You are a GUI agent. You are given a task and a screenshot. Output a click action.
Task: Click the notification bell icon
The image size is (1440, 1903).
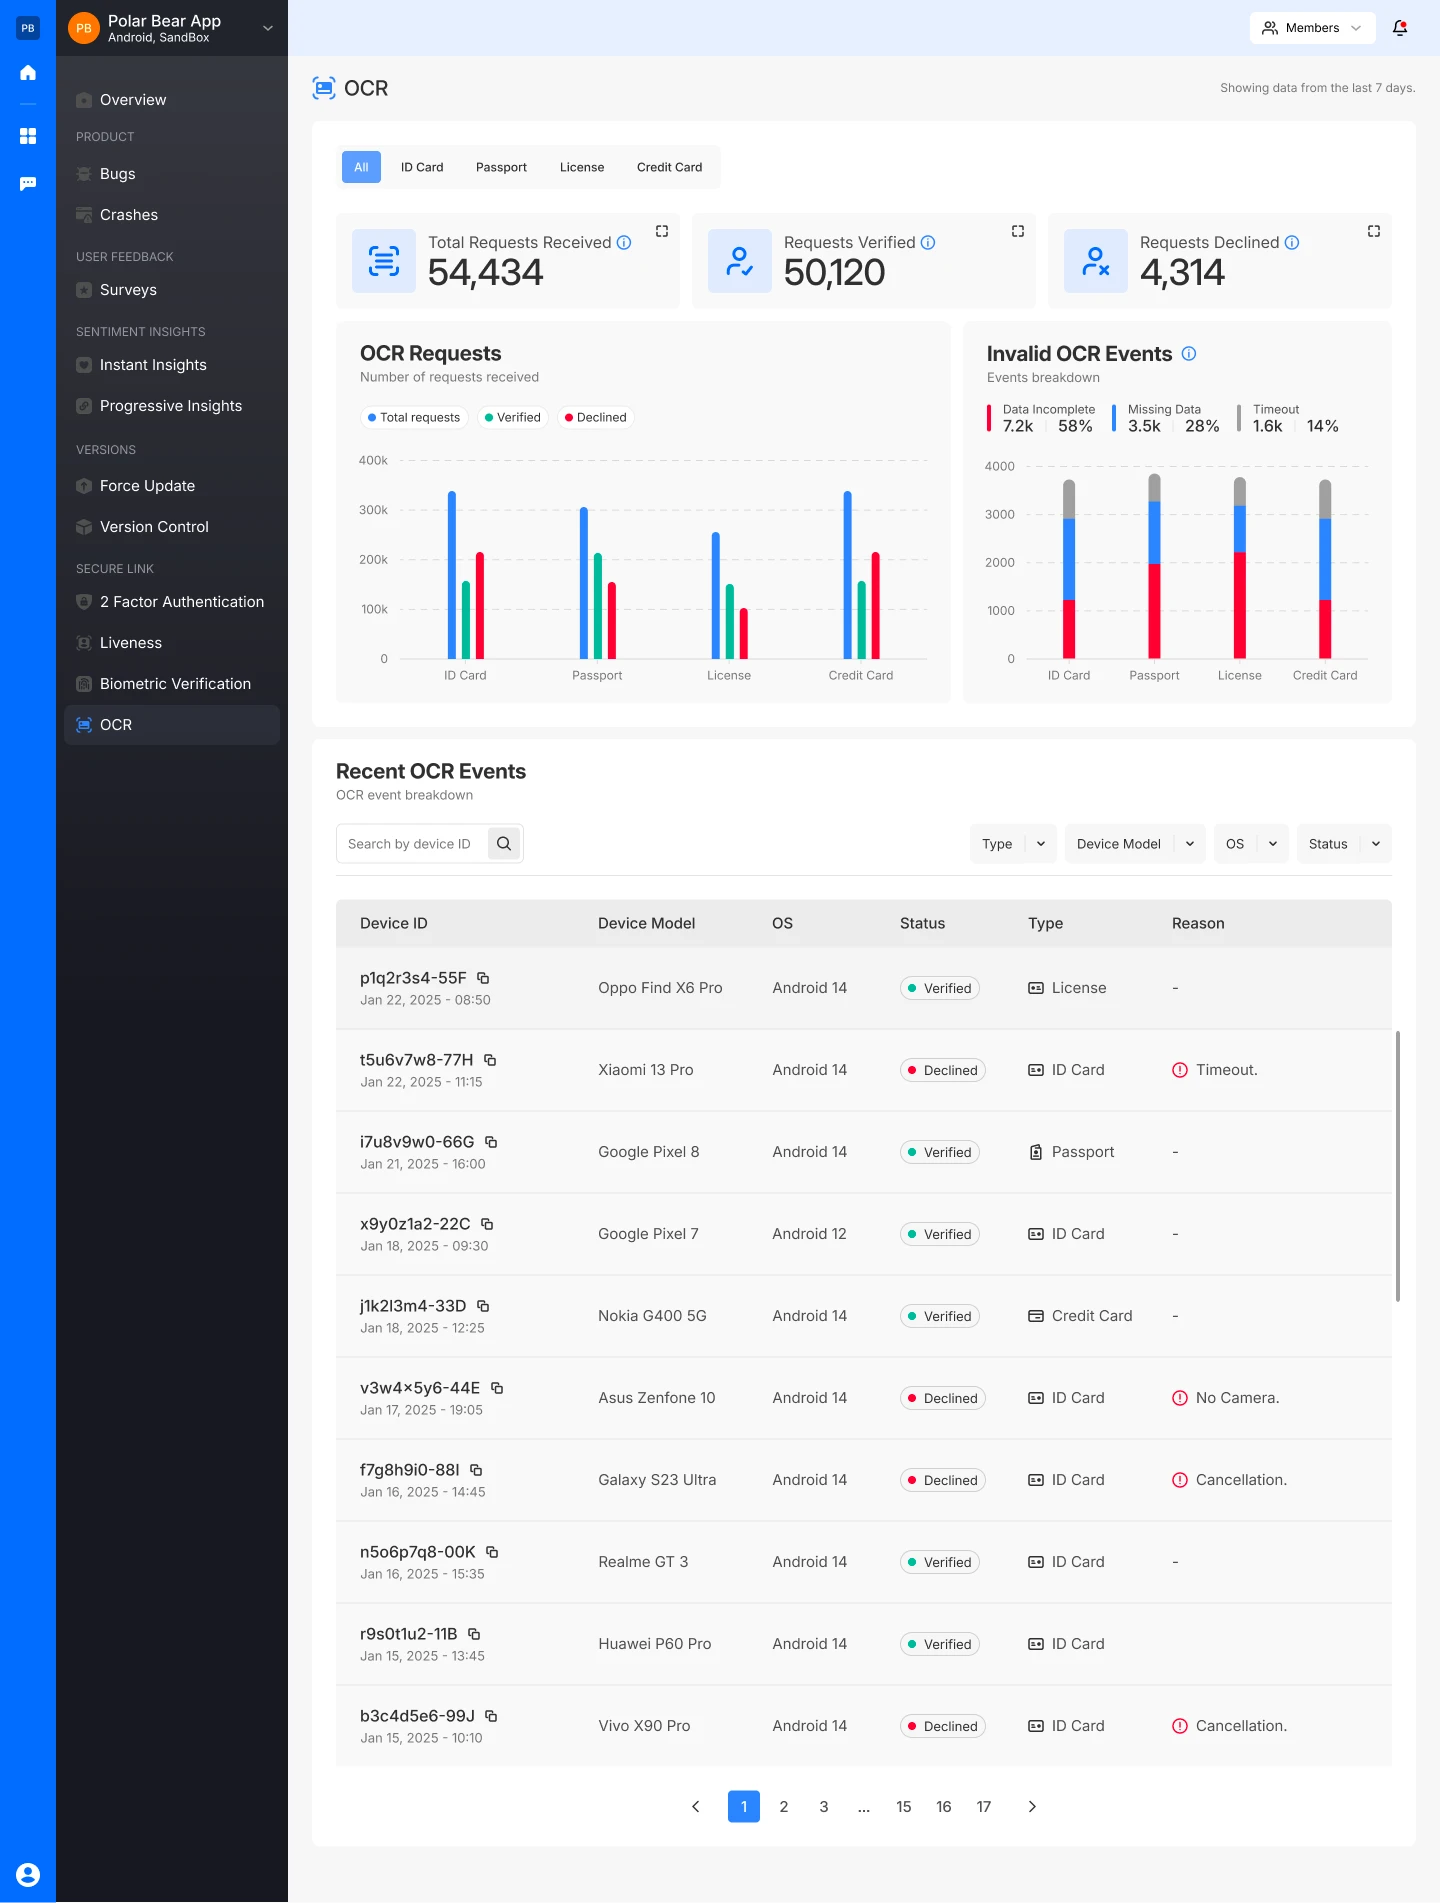(1400, 28)
